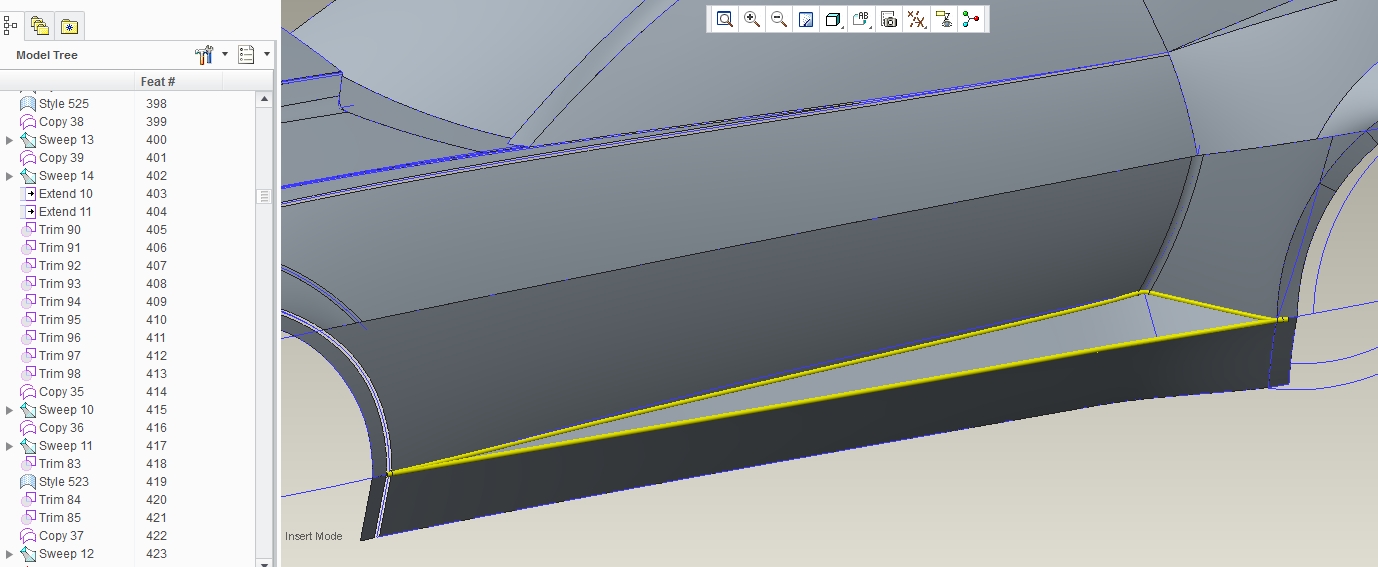
Task: Select the Trim 91 feature
Action: 60,248
